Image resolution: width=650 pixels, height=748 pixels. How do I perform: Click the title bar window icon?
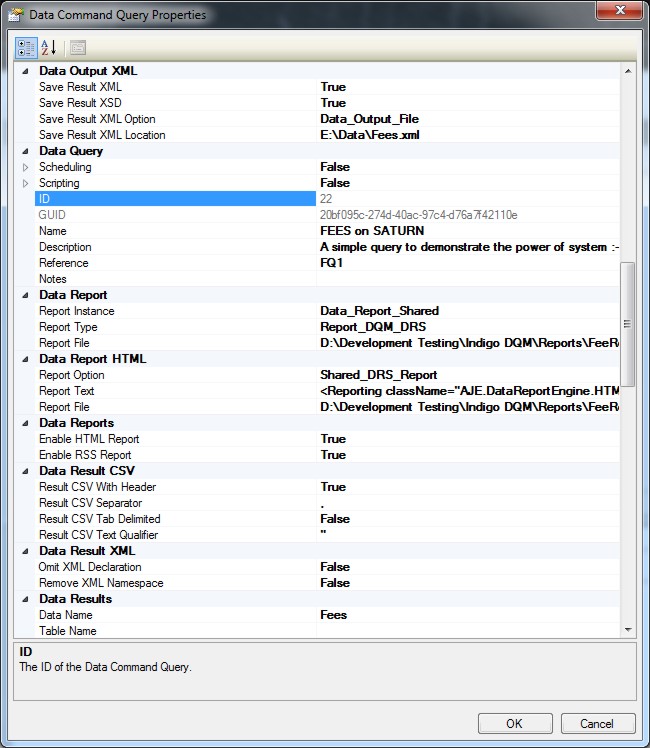[x=16, y=15]
